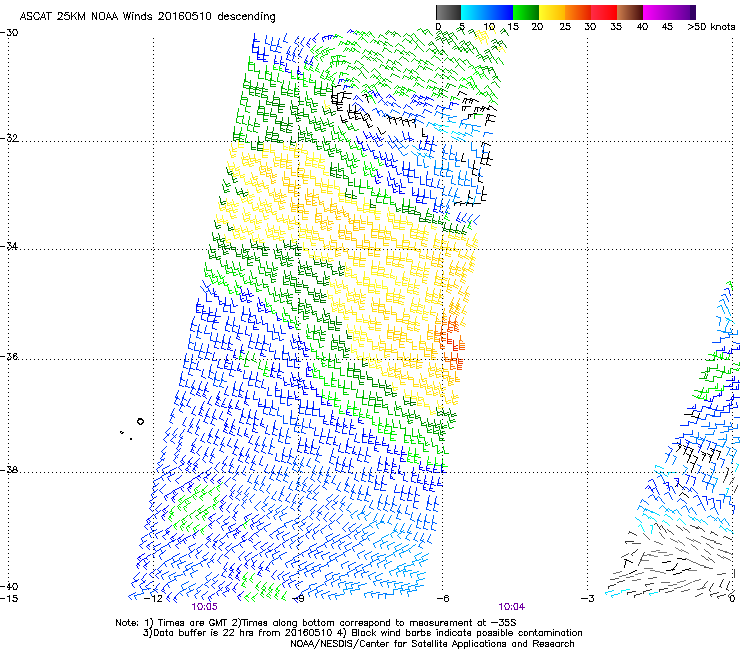Image resolution: width=740 pixels, height=650 pixels.
Task: Click the '45' label under the color bar
Action: [x=667, y=27]
